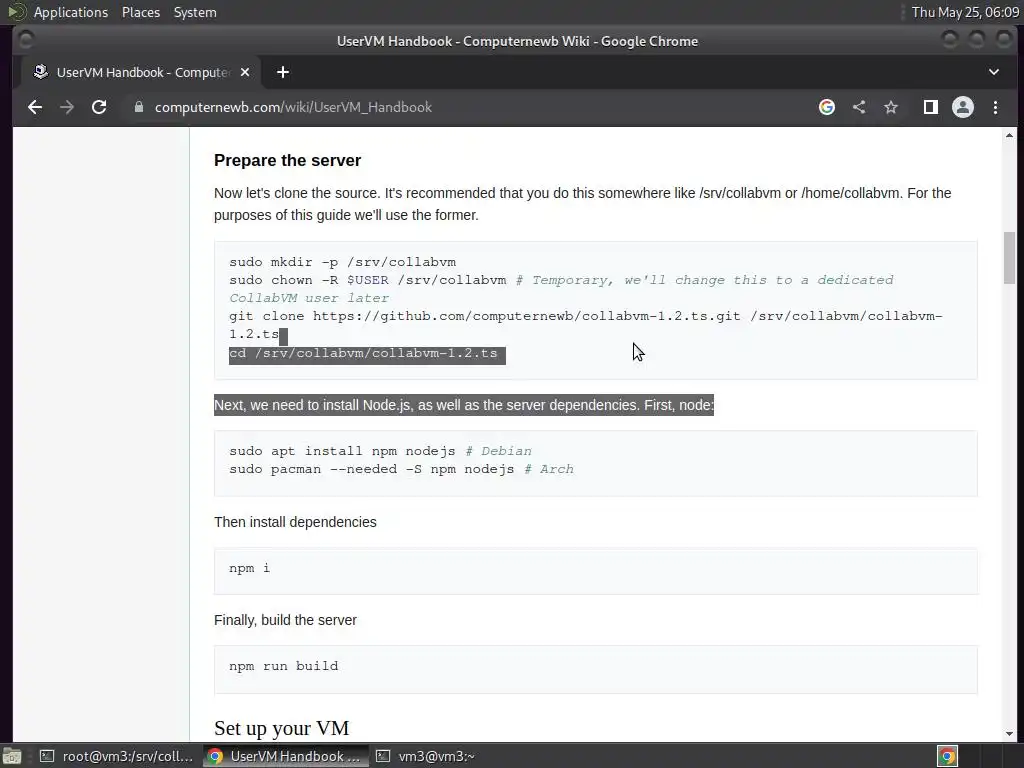
Task: Open the System menu
Action: 195,12
